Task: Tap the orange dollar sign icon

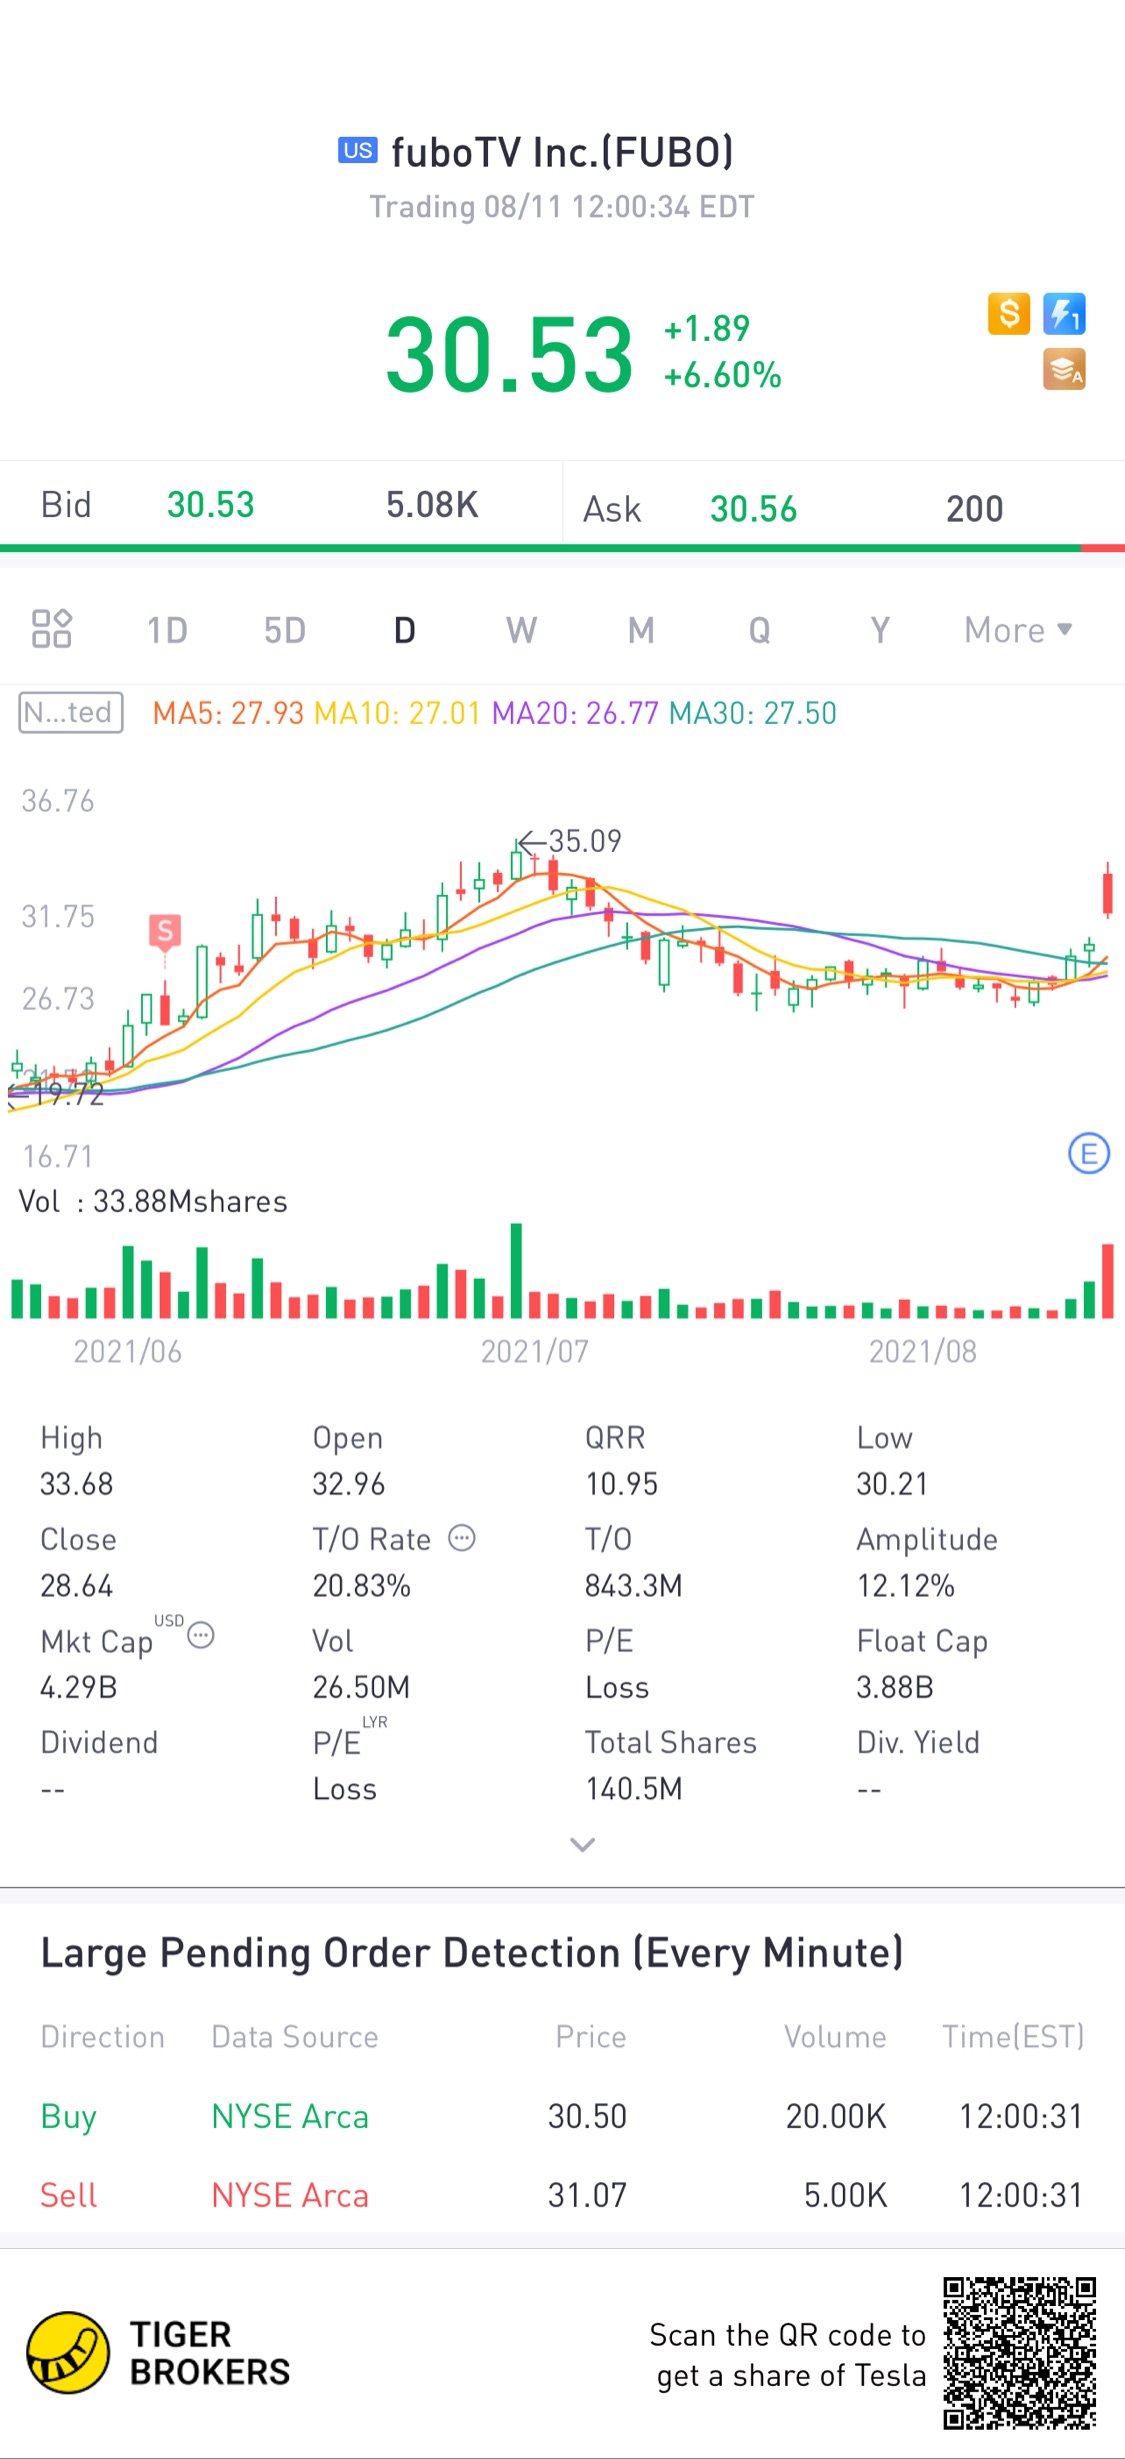Action: point(1009,314)
